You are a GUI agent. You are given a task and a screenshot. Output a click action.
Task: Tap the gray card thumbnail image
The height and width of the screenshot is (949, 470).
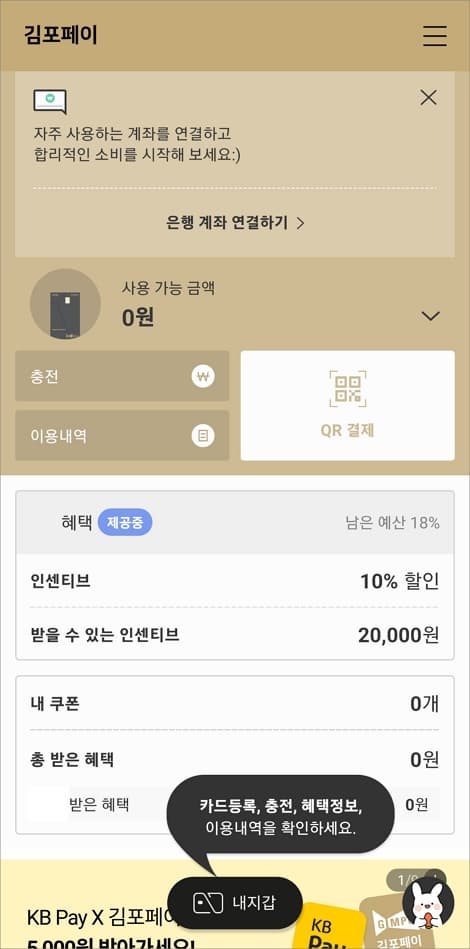click(65, 304)
